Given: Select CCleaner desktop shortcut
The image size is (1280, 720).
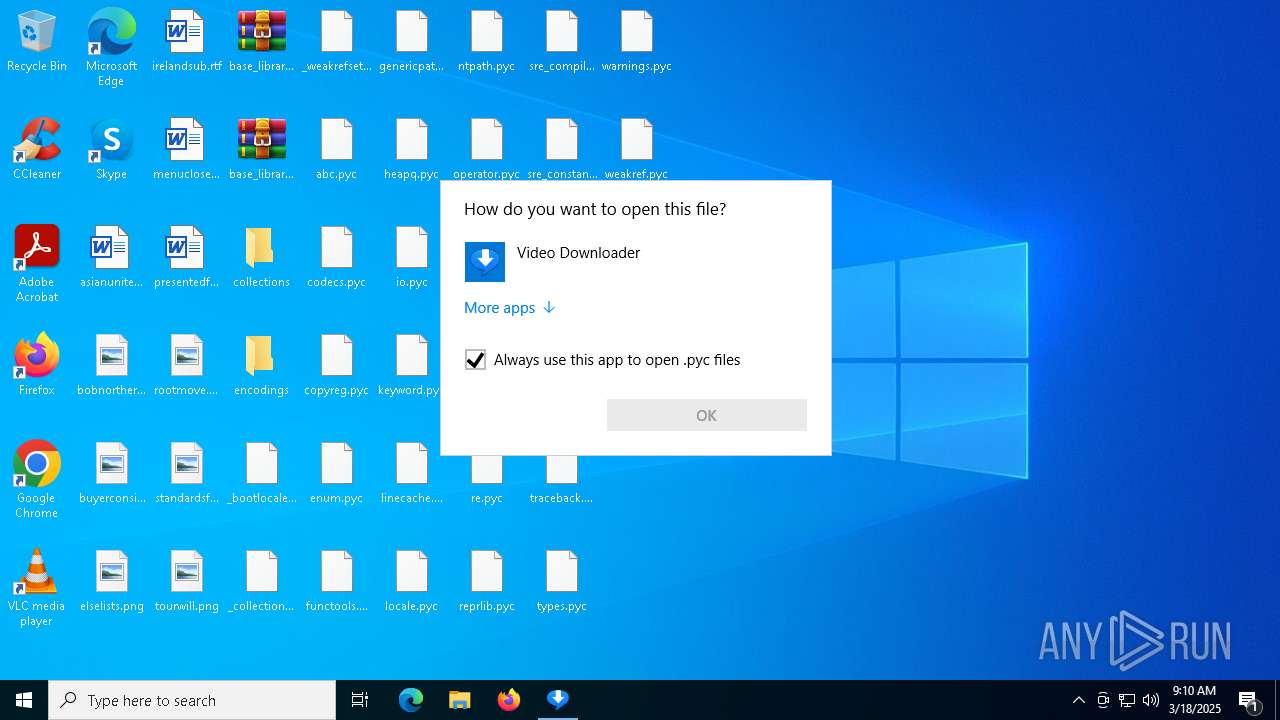Looking at the screenshot, I should 37,150.
